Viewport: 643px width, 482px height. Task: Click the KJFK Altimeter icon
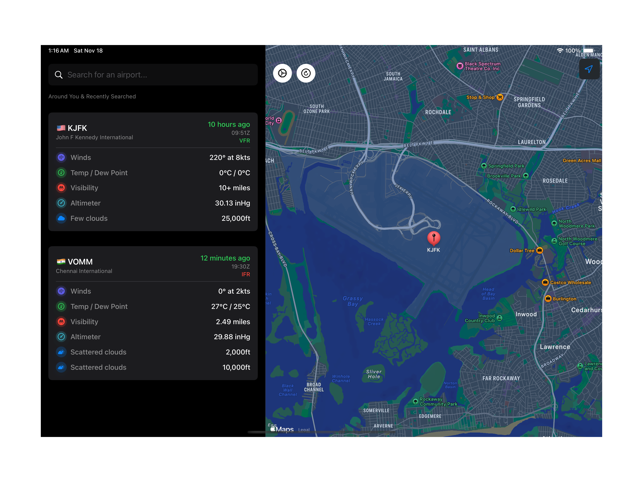click(x=61, y=203)
